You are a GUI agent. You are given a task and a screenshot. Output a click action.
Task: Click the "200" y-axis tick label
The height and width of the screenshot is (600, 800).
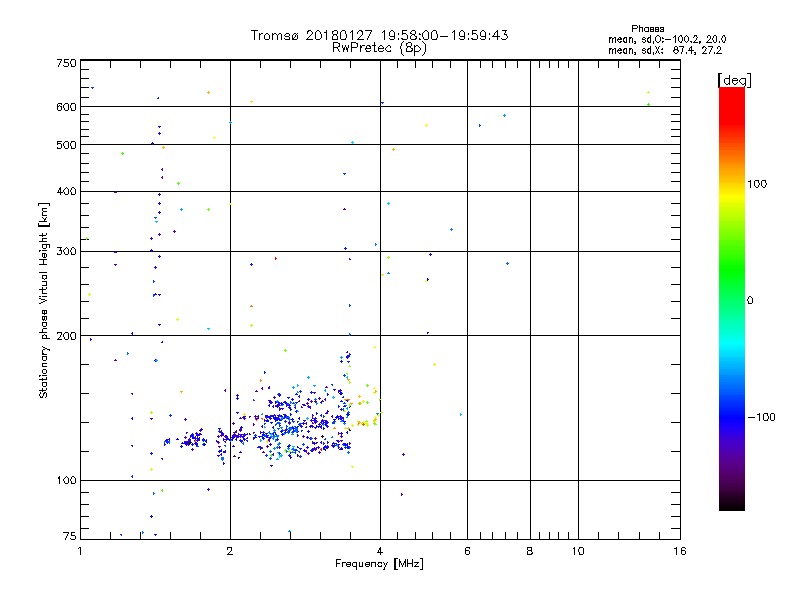tap(66, 336)
